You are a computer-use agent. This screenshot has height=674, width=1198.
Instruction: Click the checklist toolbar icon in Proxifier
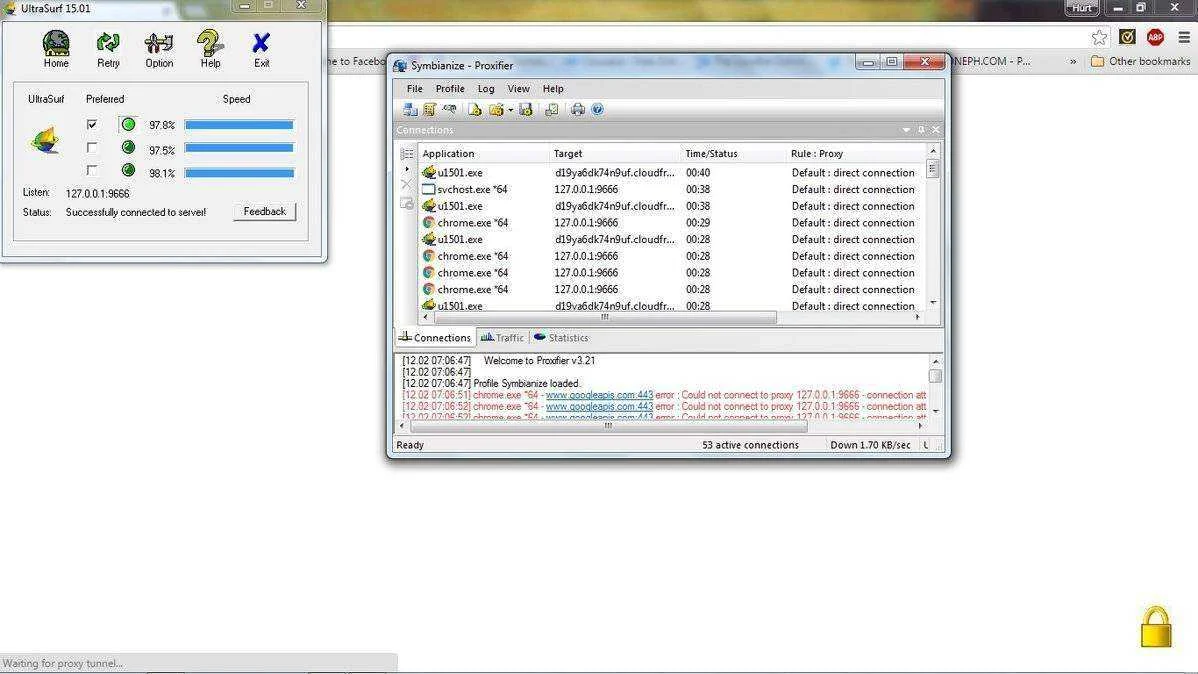(551, 109)
